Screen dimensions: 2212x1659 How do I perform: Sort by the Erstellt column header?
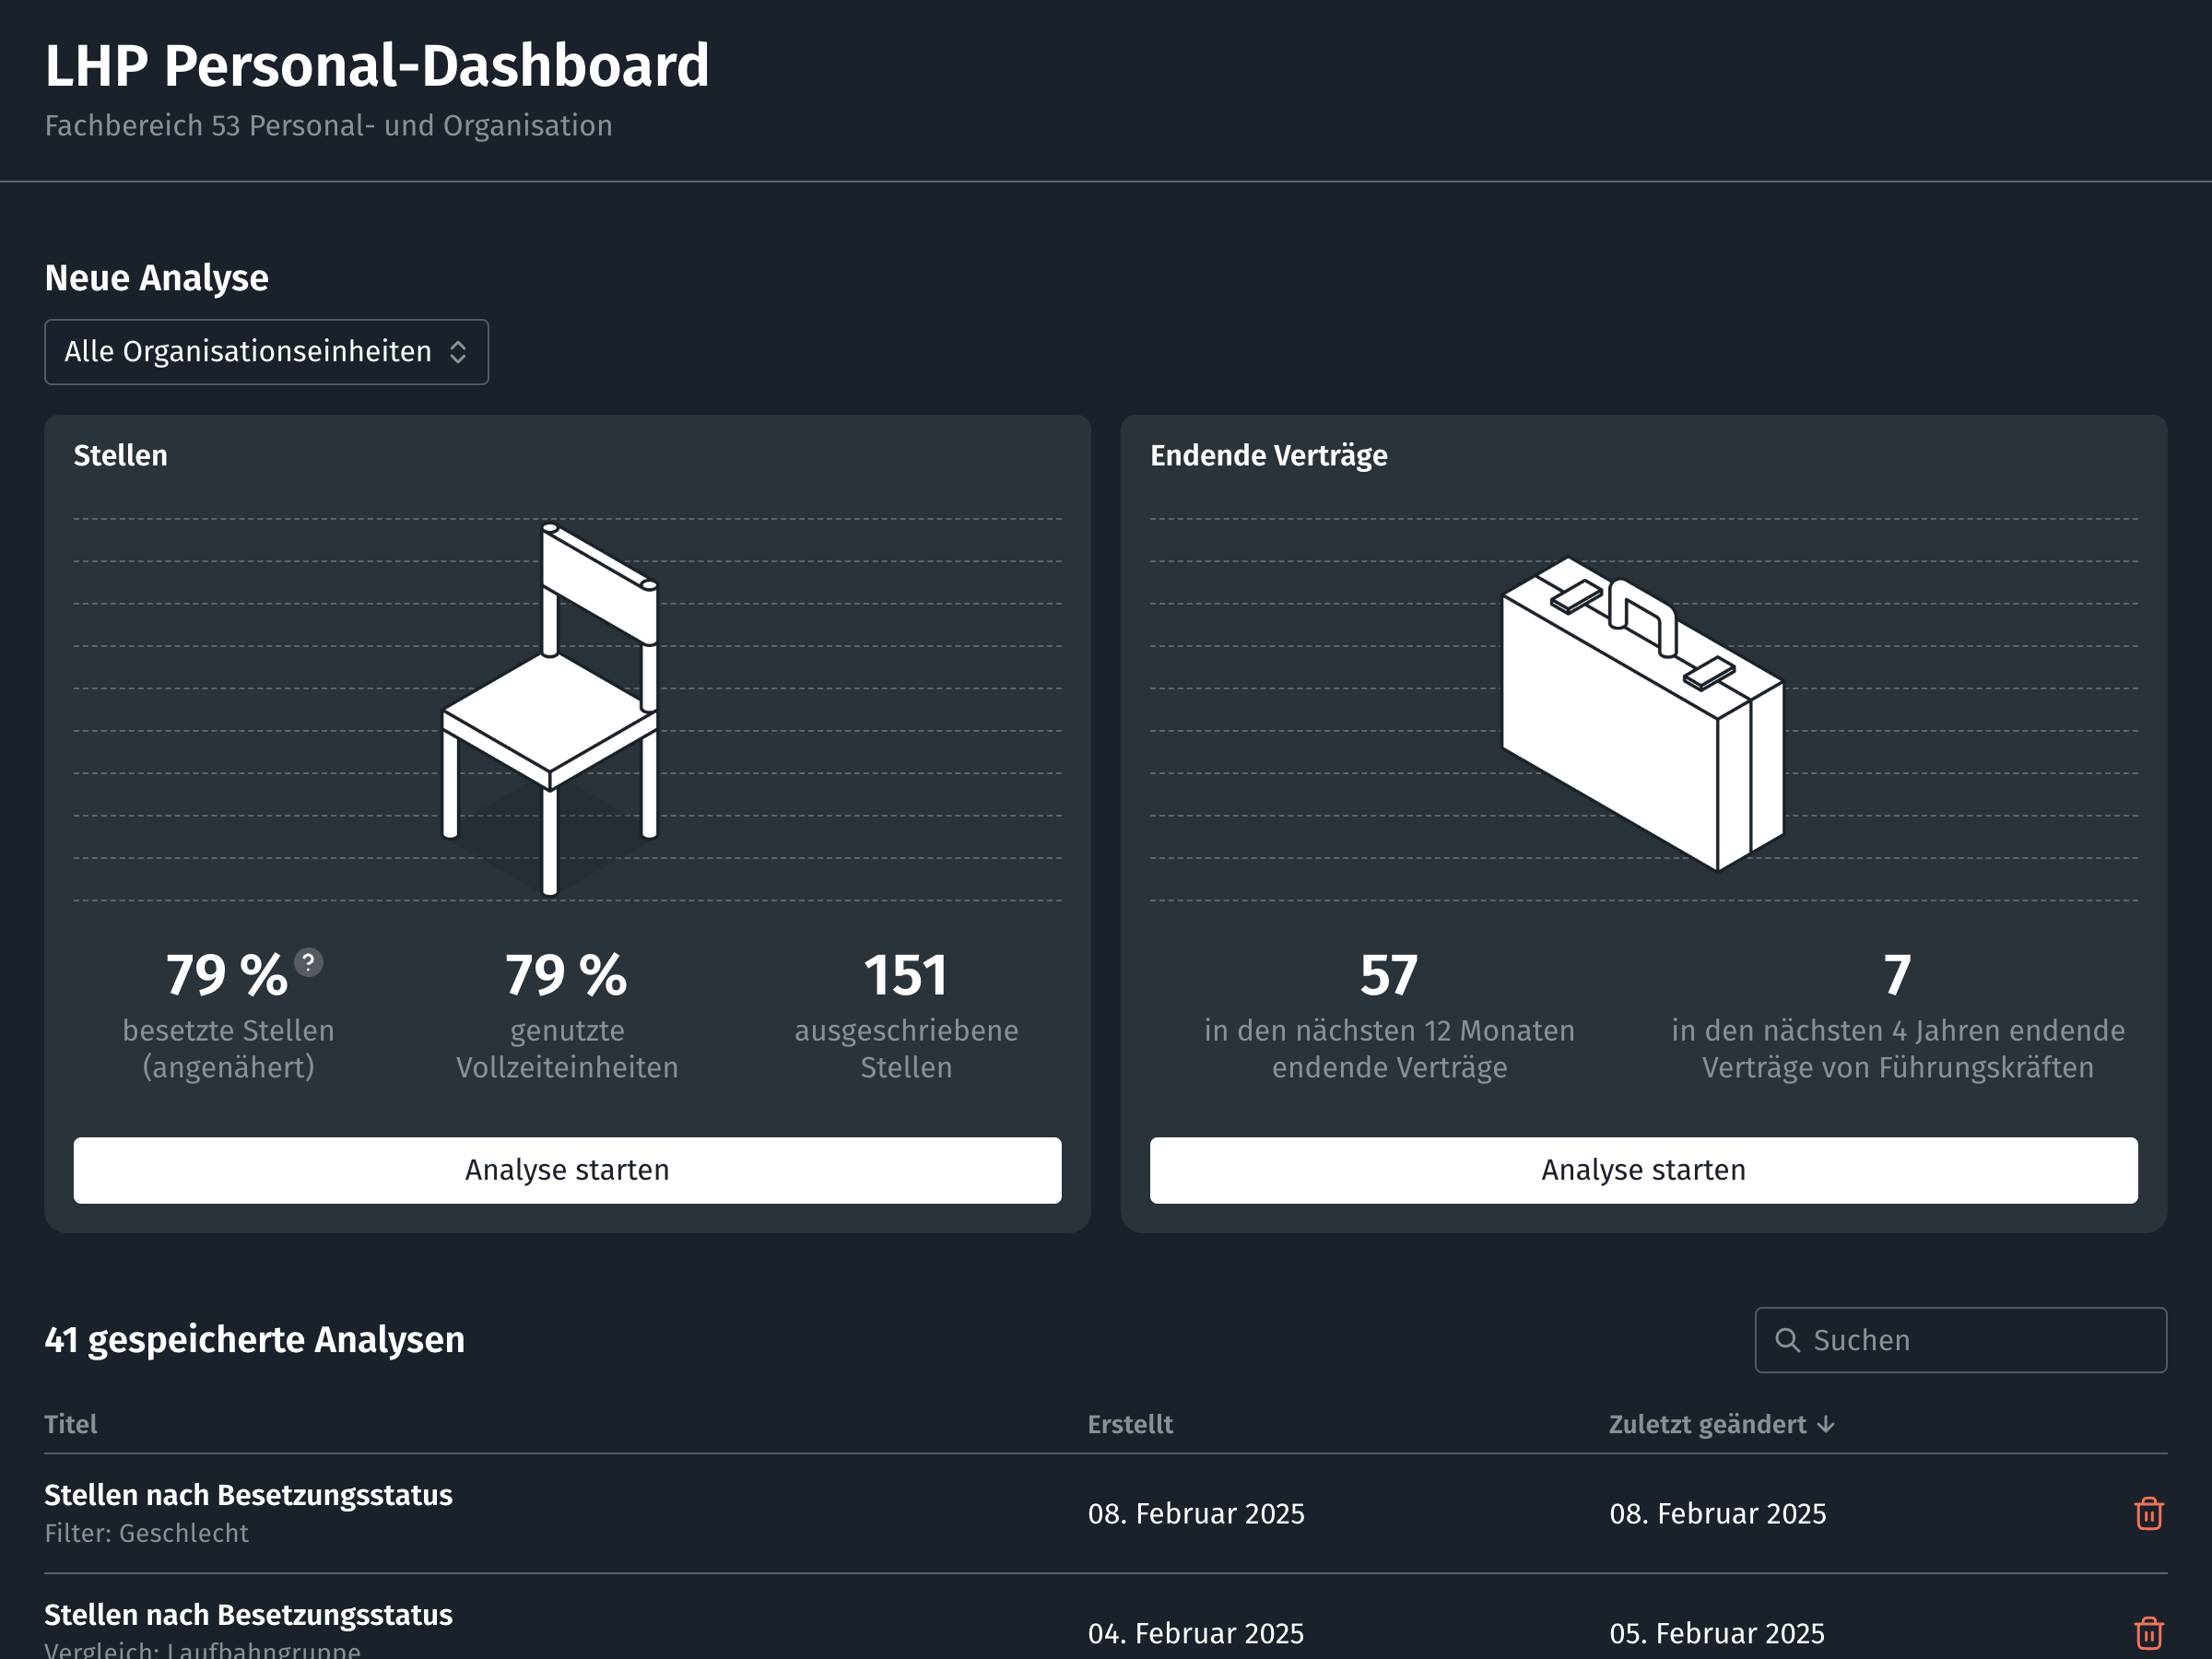tap(1130, 1424)
